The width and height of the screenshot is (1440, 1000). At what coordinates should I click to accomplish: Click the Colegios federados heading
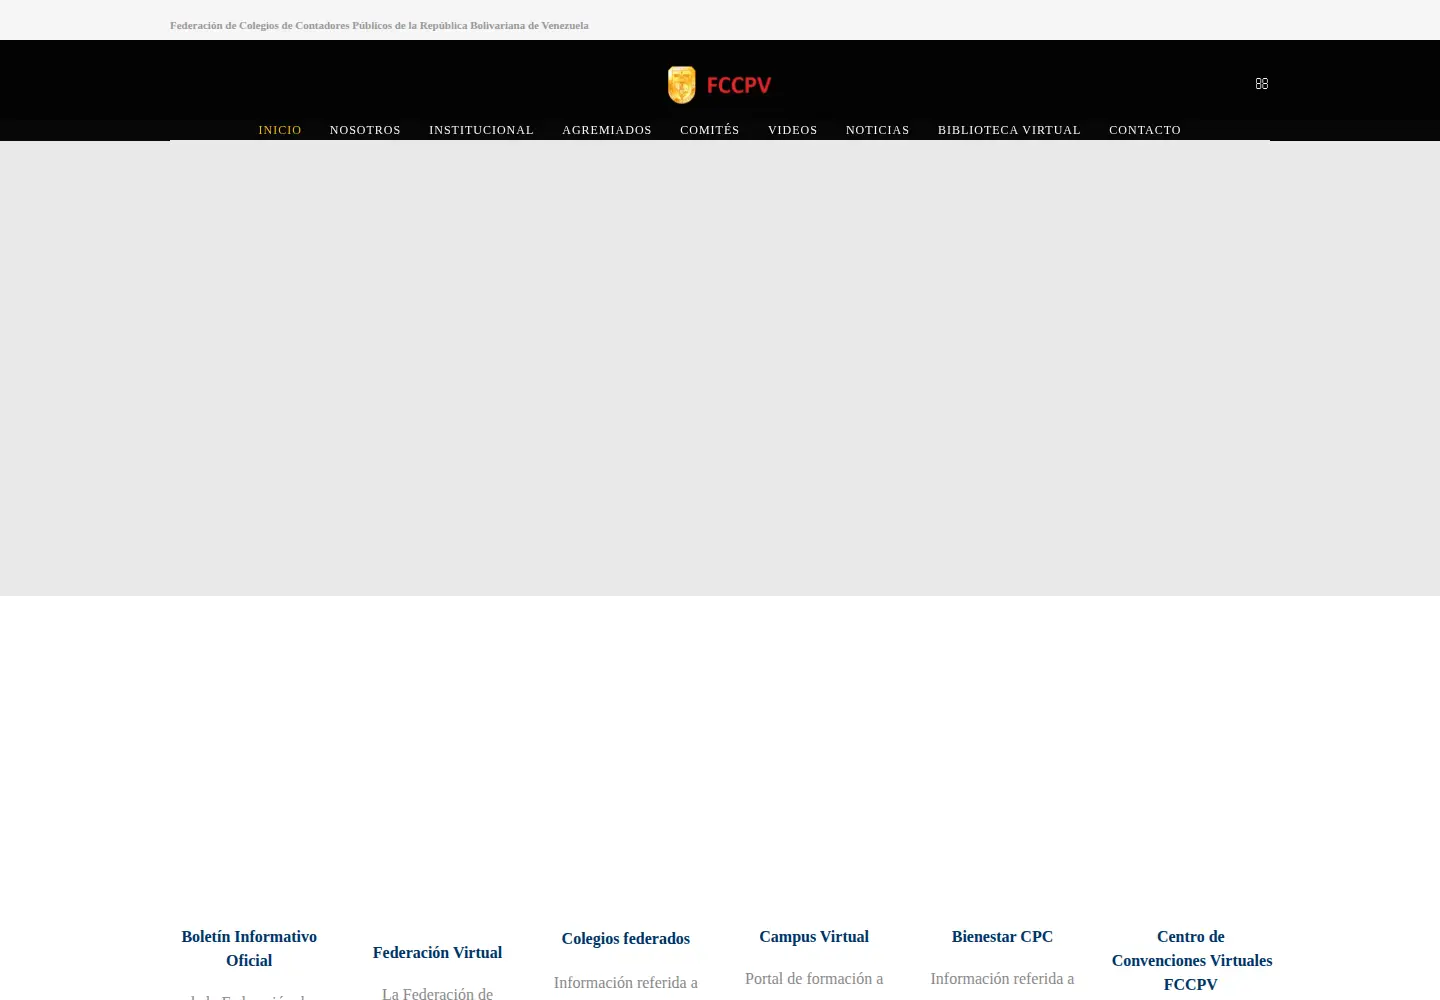626,938
